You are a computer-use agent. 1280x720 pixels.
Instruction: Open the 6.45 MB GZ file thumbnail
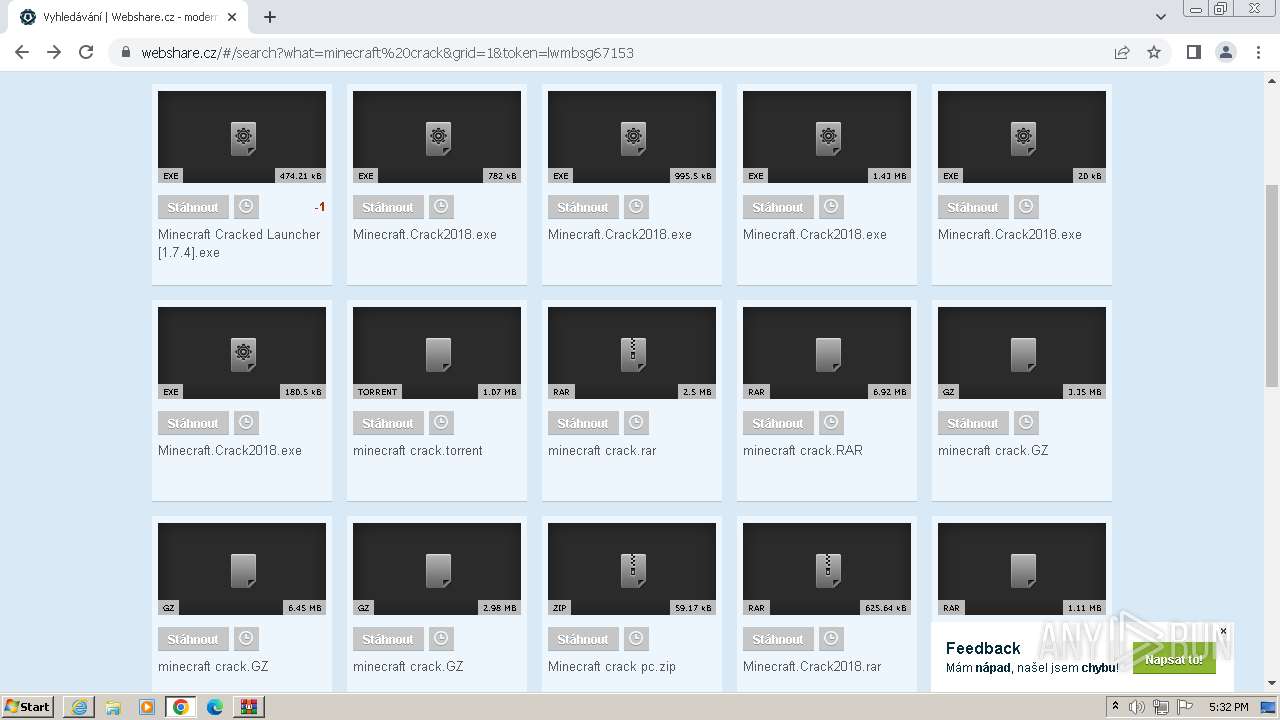pos(242,569)
